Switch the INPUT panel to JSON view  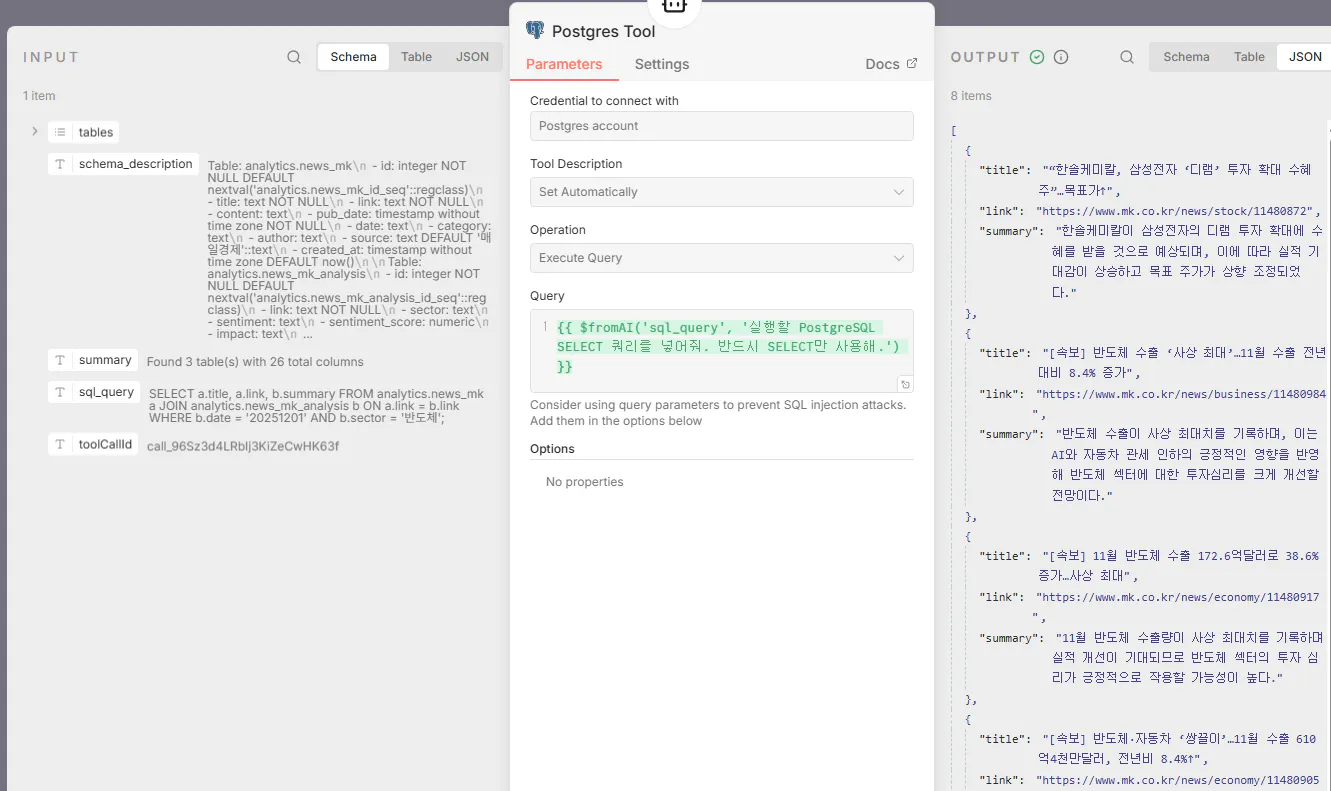click(472, 57)
